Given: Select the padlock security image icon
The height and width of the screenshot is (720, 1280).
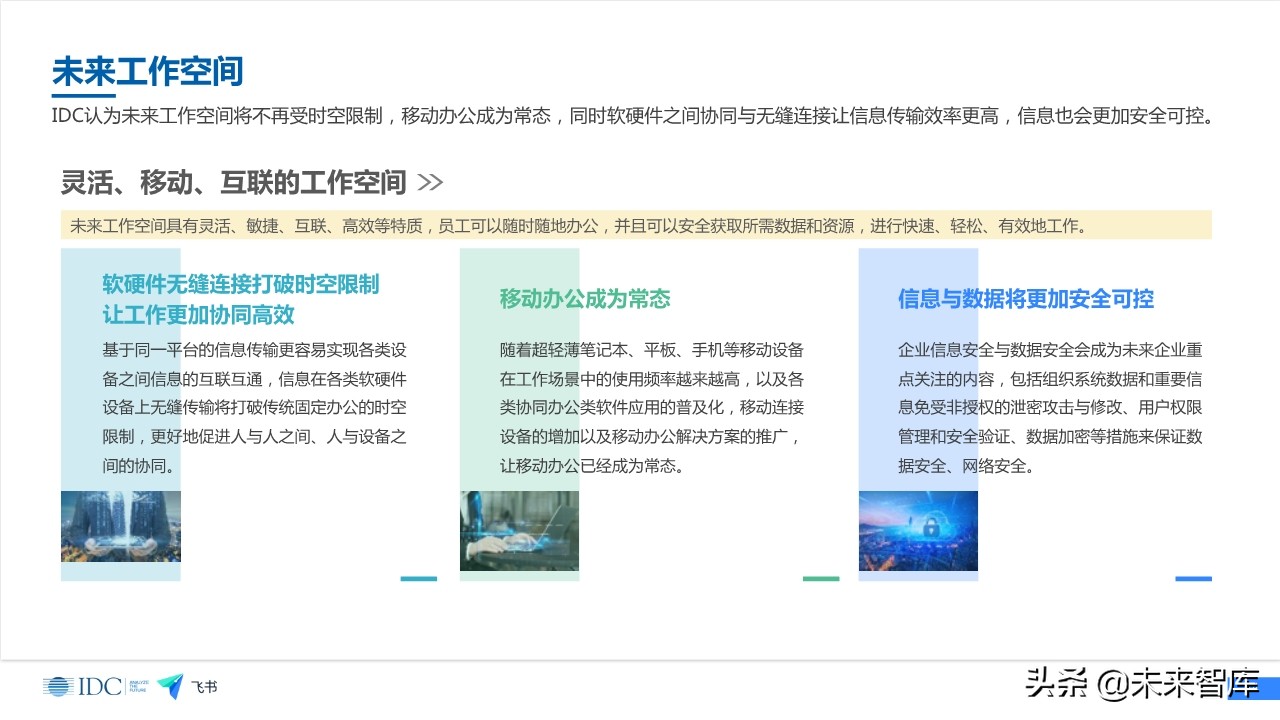Looking at the screenshot, I should (918, 531).
